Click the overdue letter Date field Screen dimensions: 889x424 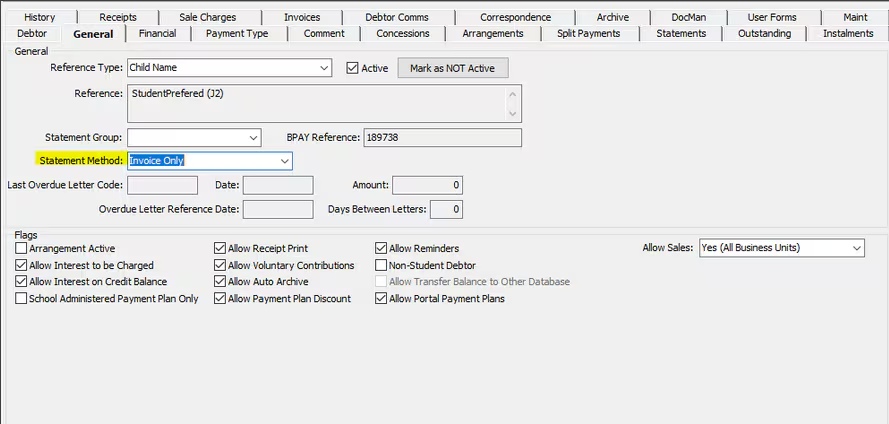click(x=278, y=185)
